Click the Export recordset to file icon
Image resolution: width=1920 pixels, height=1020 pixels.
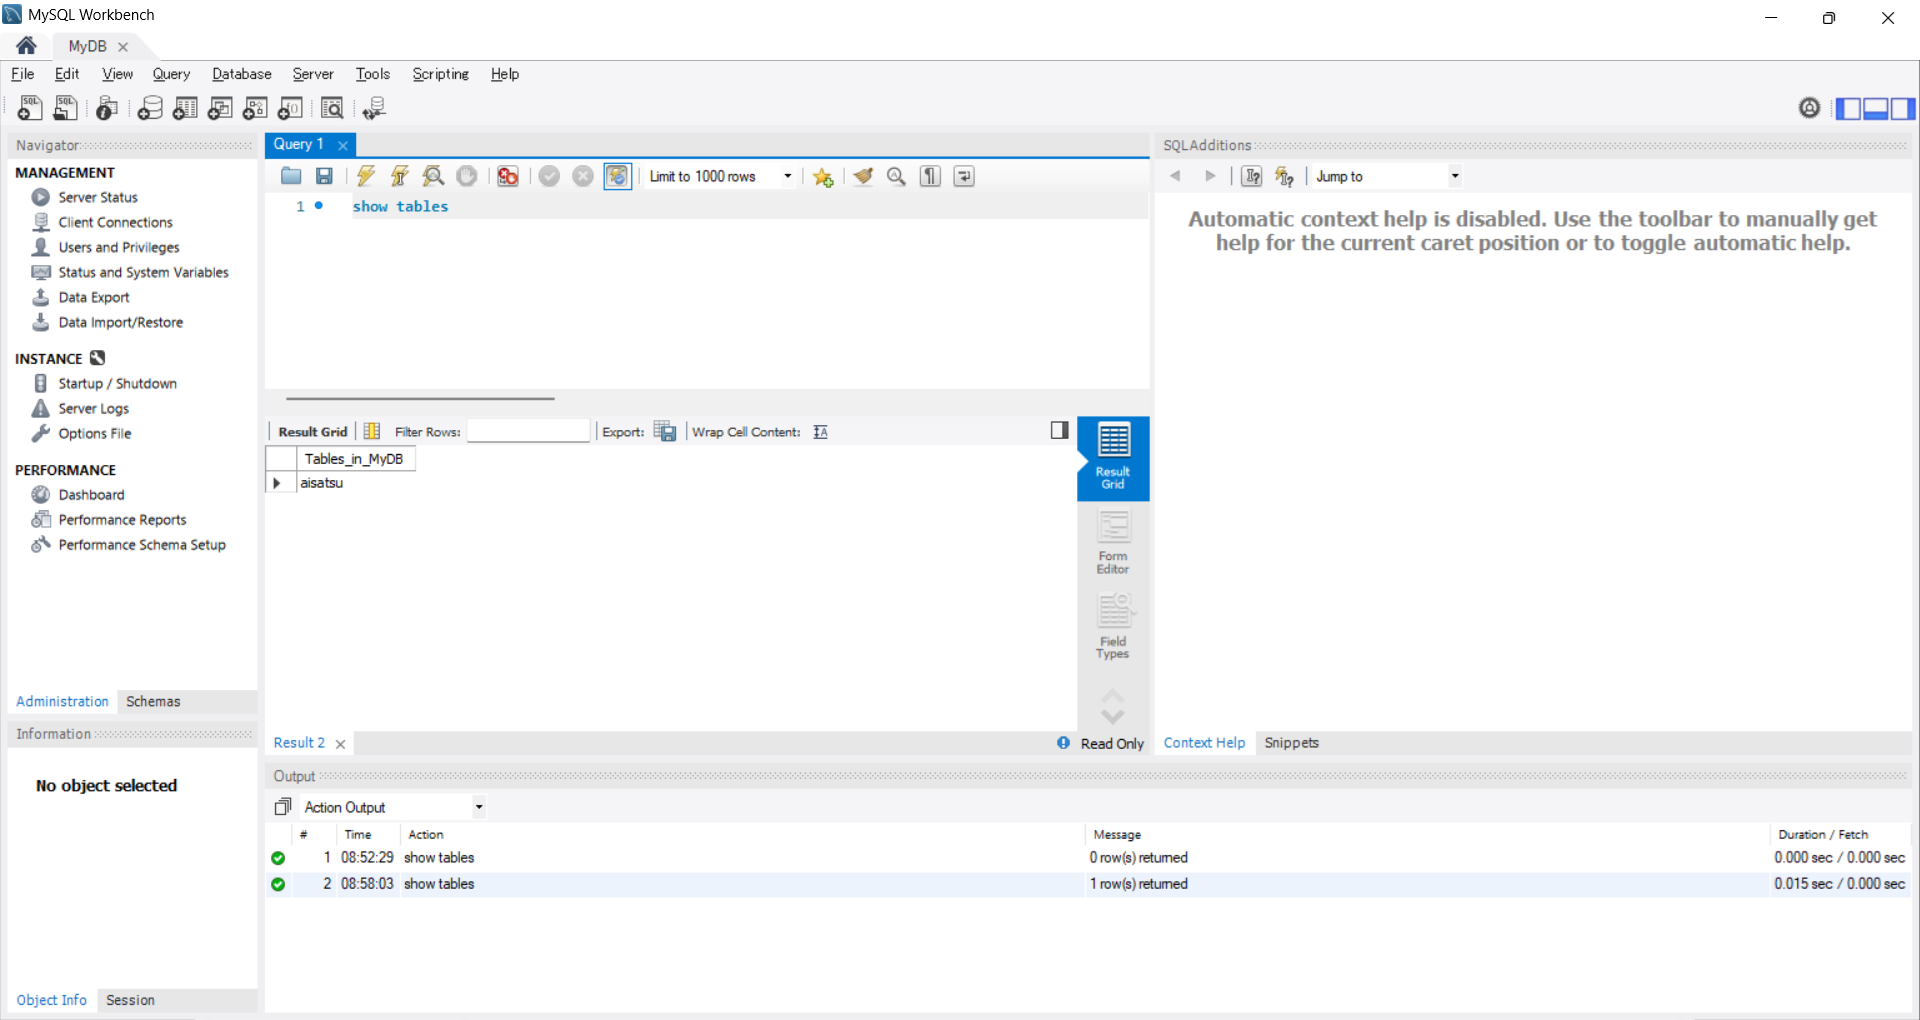pos(665,431)
